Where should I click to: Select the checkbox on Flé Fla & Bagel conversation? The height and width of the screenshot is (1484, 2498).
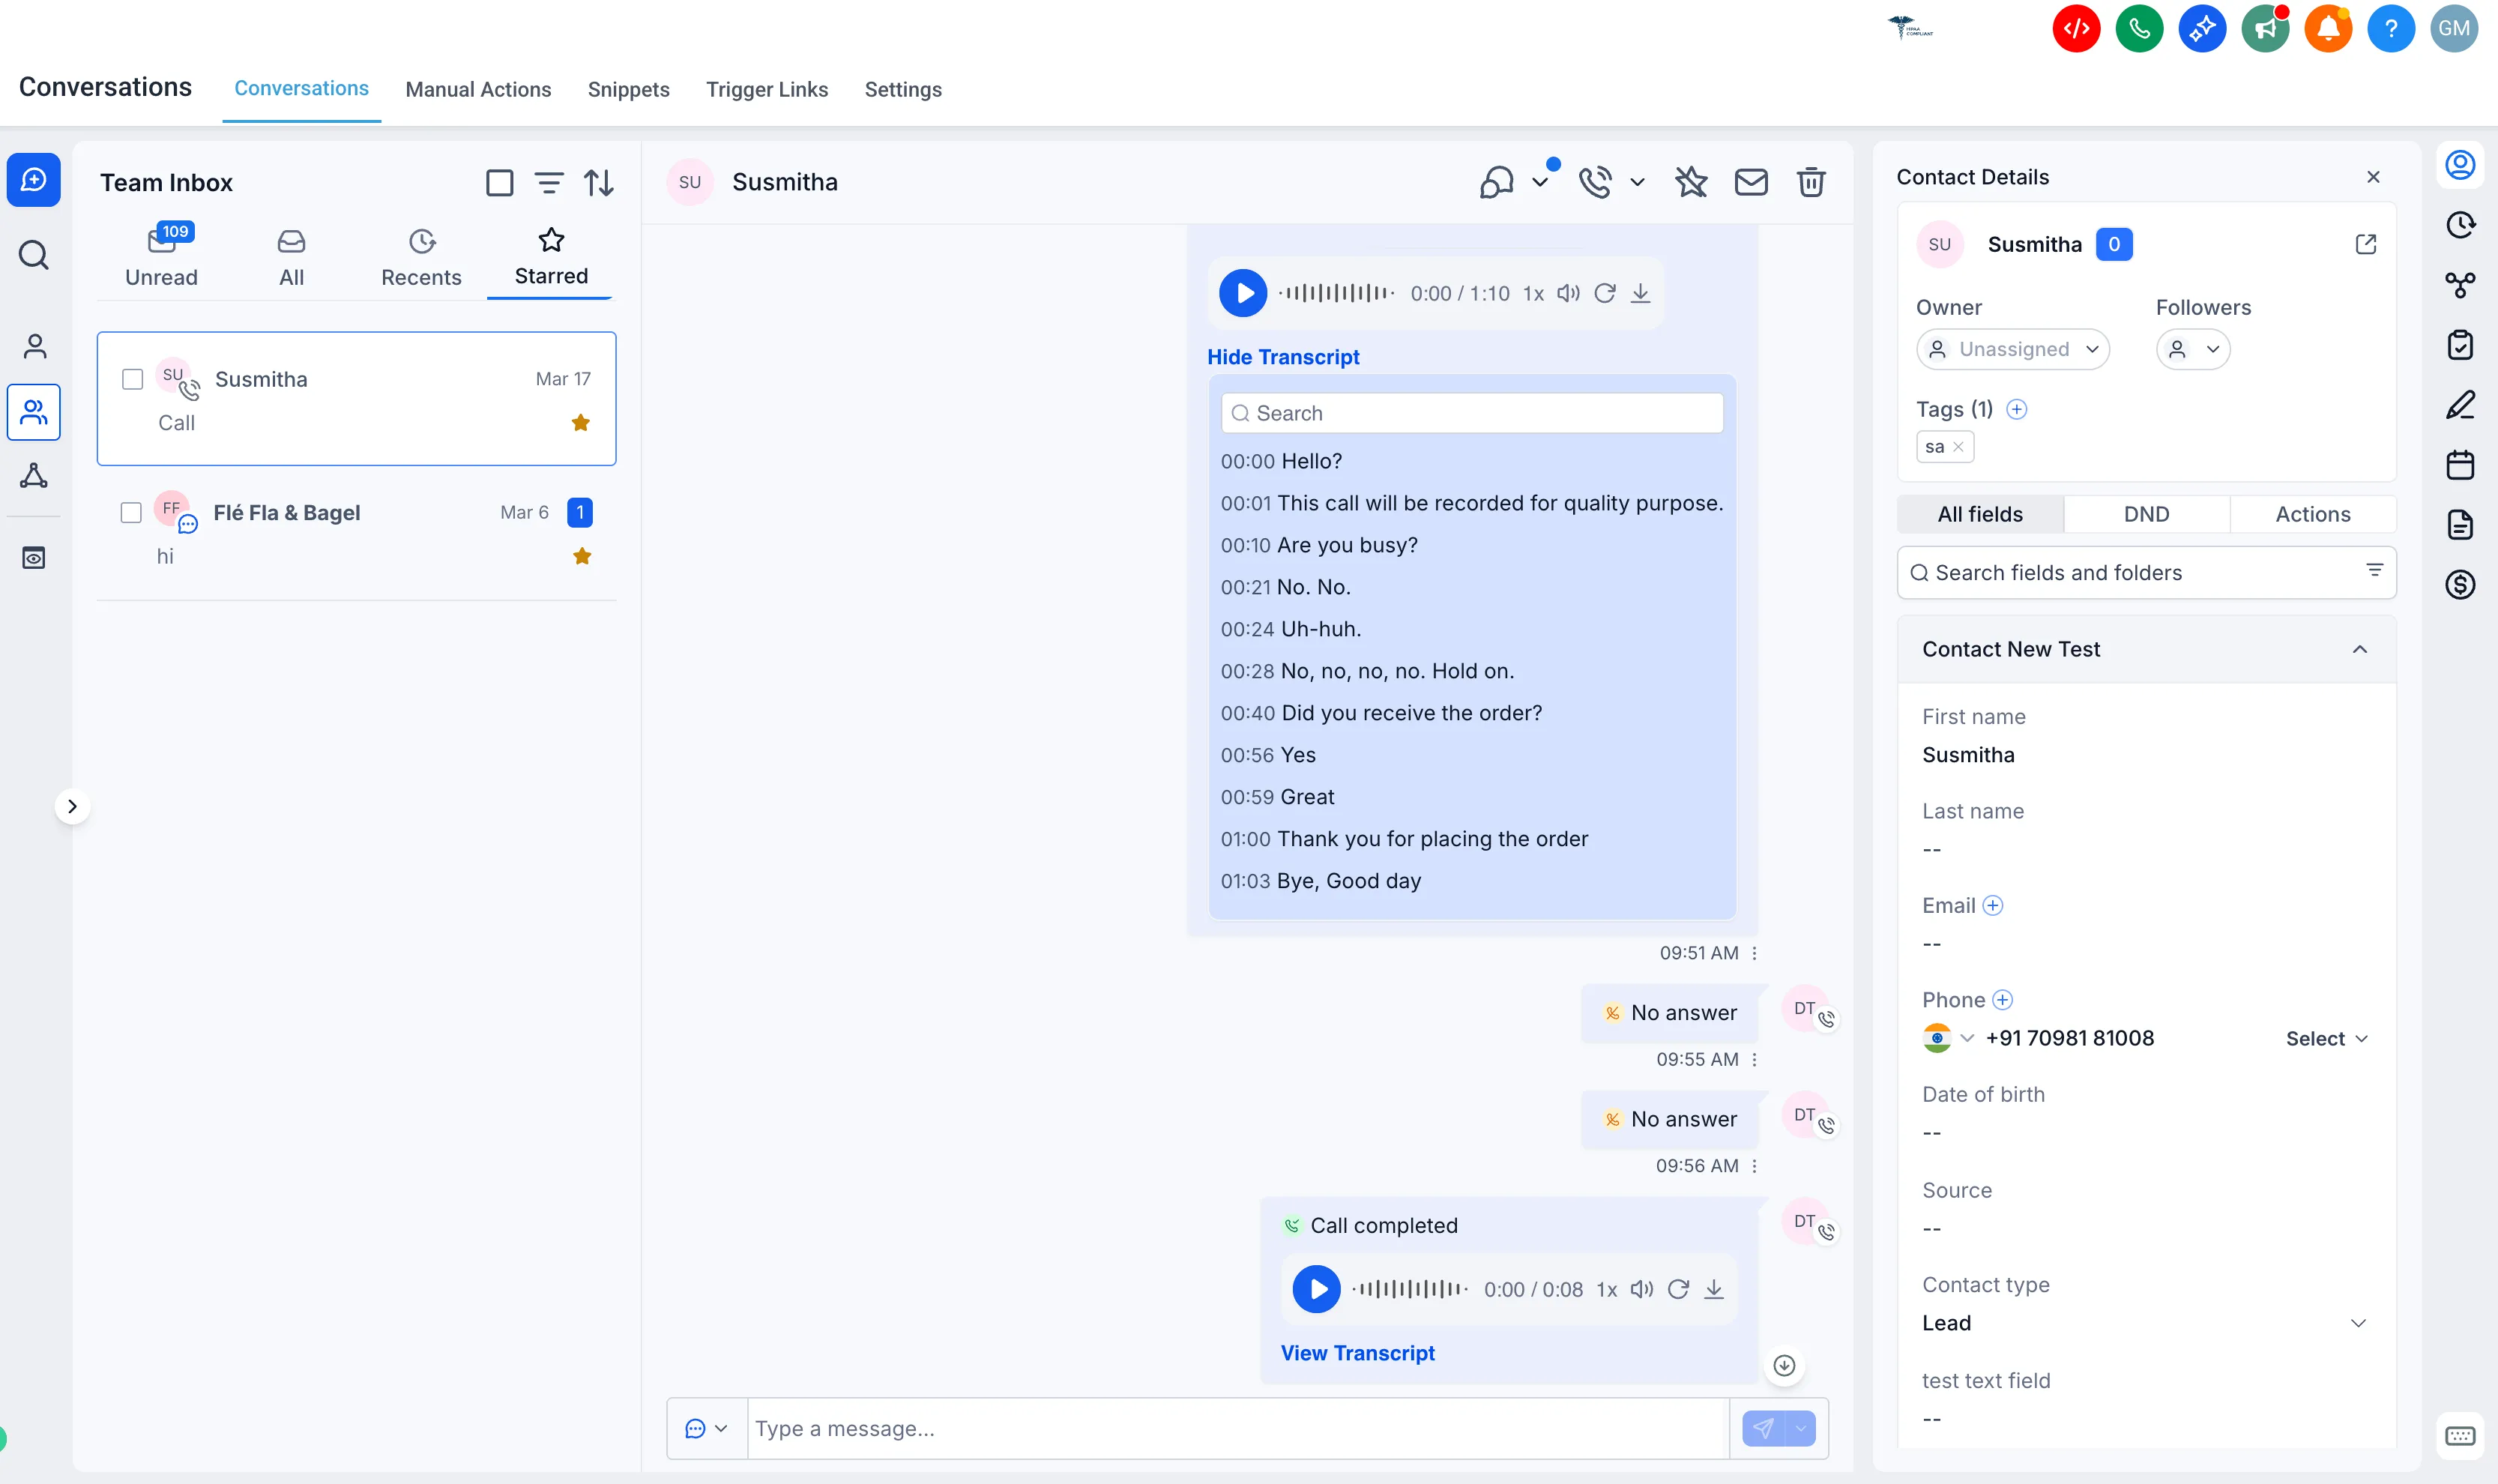(x=131, y=511)
